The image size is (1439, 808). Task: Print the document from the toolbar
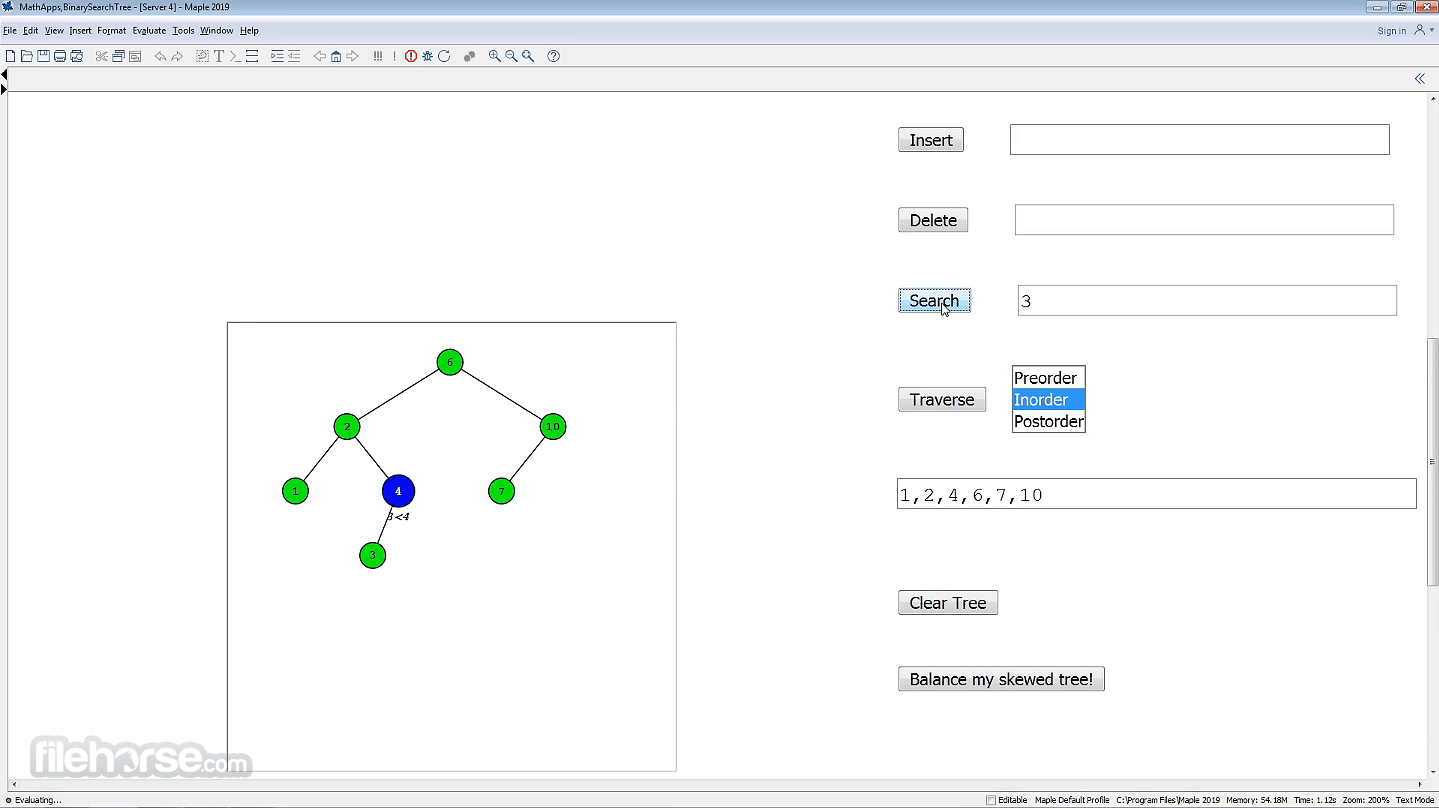pos(60,56)
